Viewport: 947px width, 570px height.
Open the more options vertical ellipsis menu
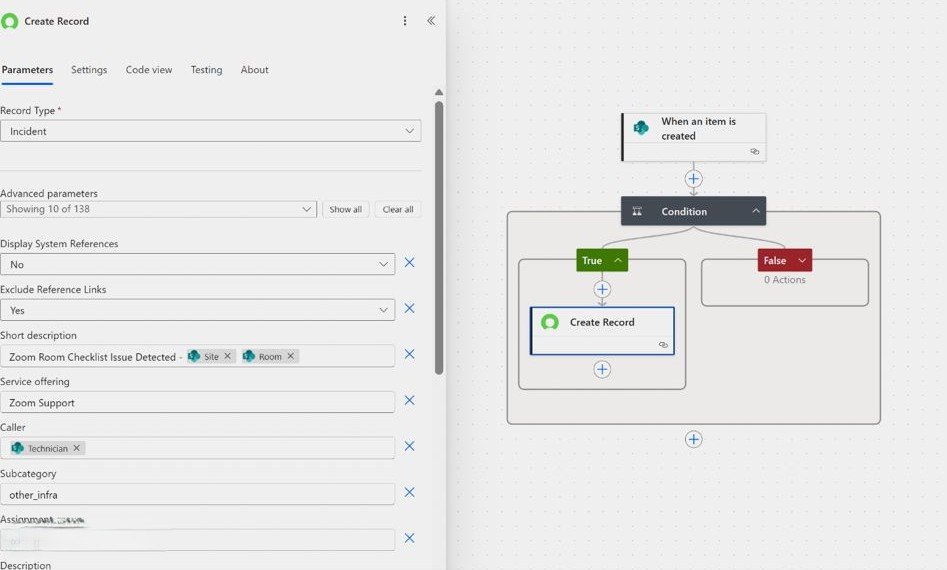tap(405, 21)
